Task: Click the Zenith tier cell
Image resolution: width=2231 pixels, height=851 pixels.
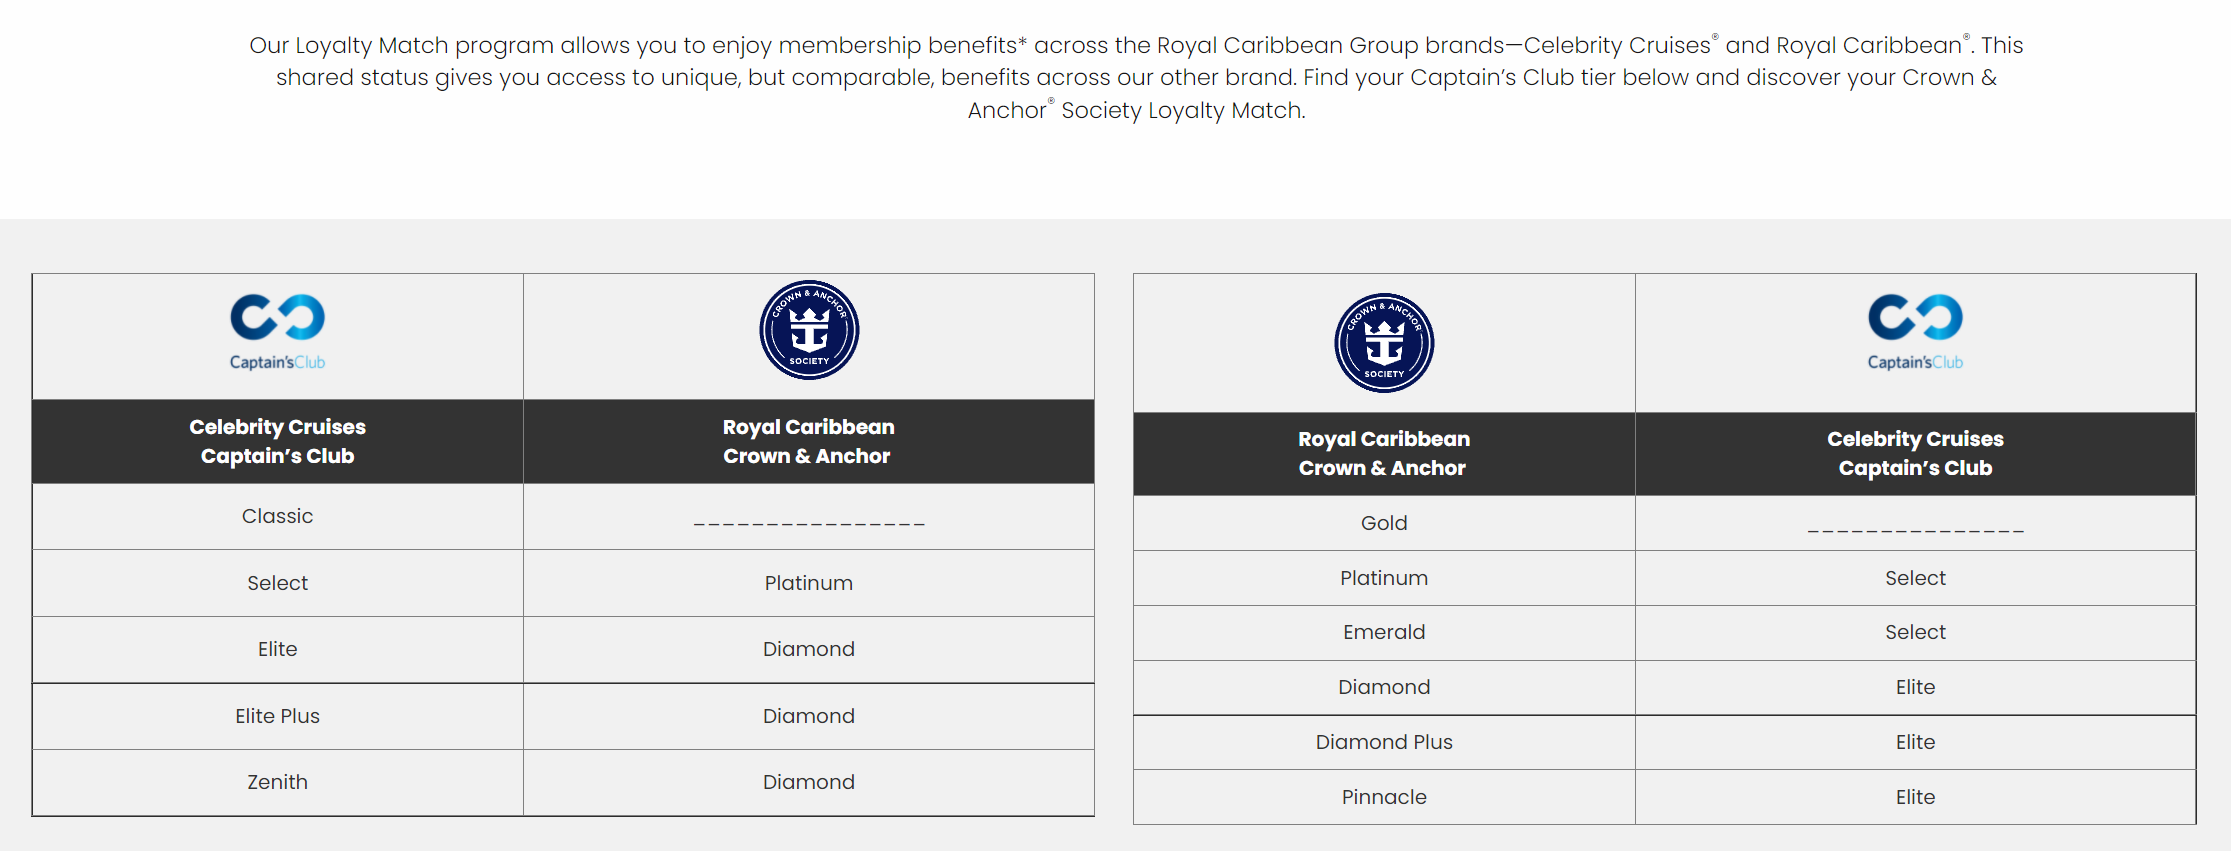Action: 278,782
